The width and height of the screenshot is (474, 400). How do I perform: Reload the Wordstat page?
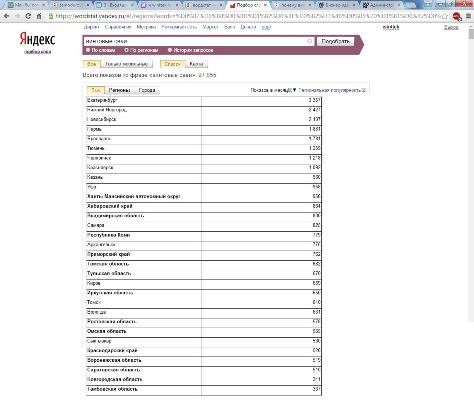click(28, 16)
